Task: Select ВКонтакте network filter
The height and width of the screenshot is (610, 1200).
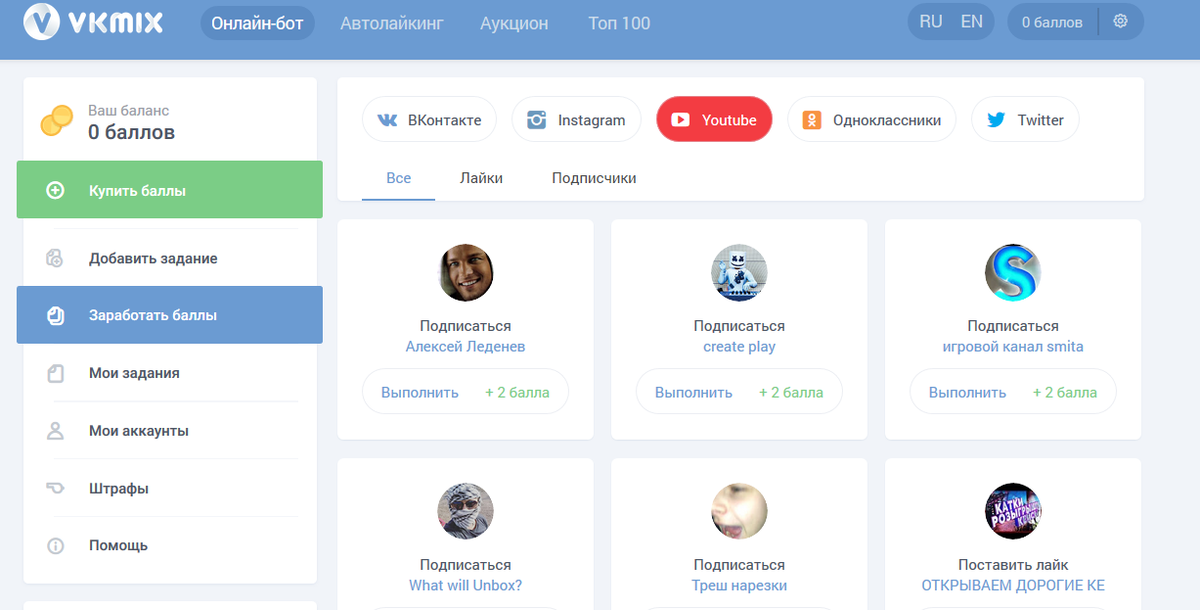Action: coord(429,120)
